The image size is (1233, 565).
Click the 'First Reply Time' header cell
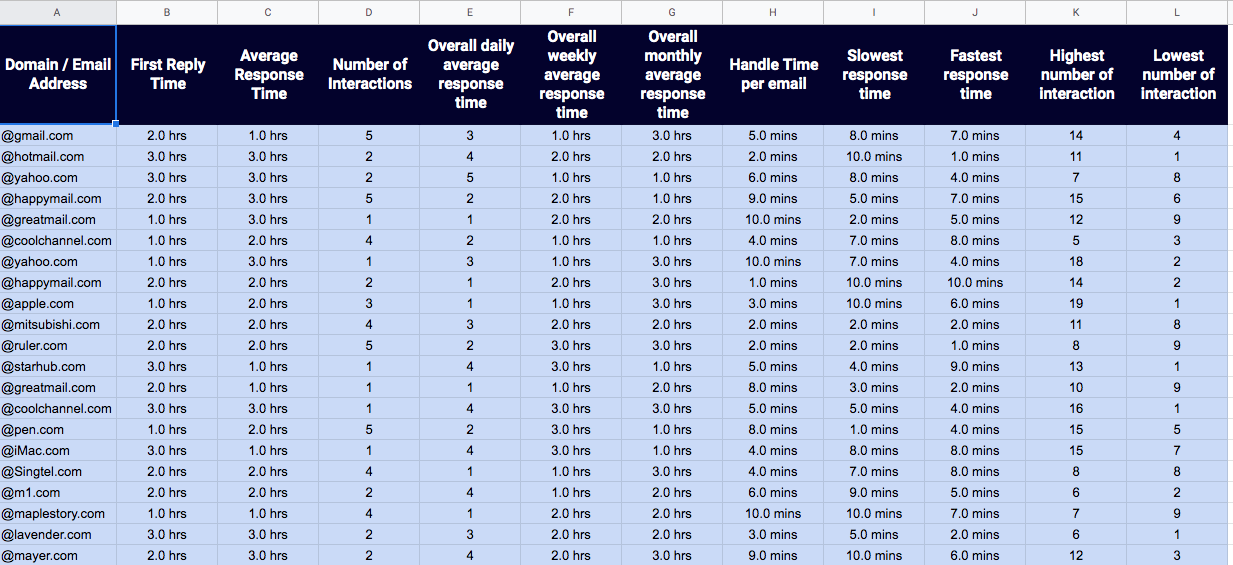coord(167,74)
